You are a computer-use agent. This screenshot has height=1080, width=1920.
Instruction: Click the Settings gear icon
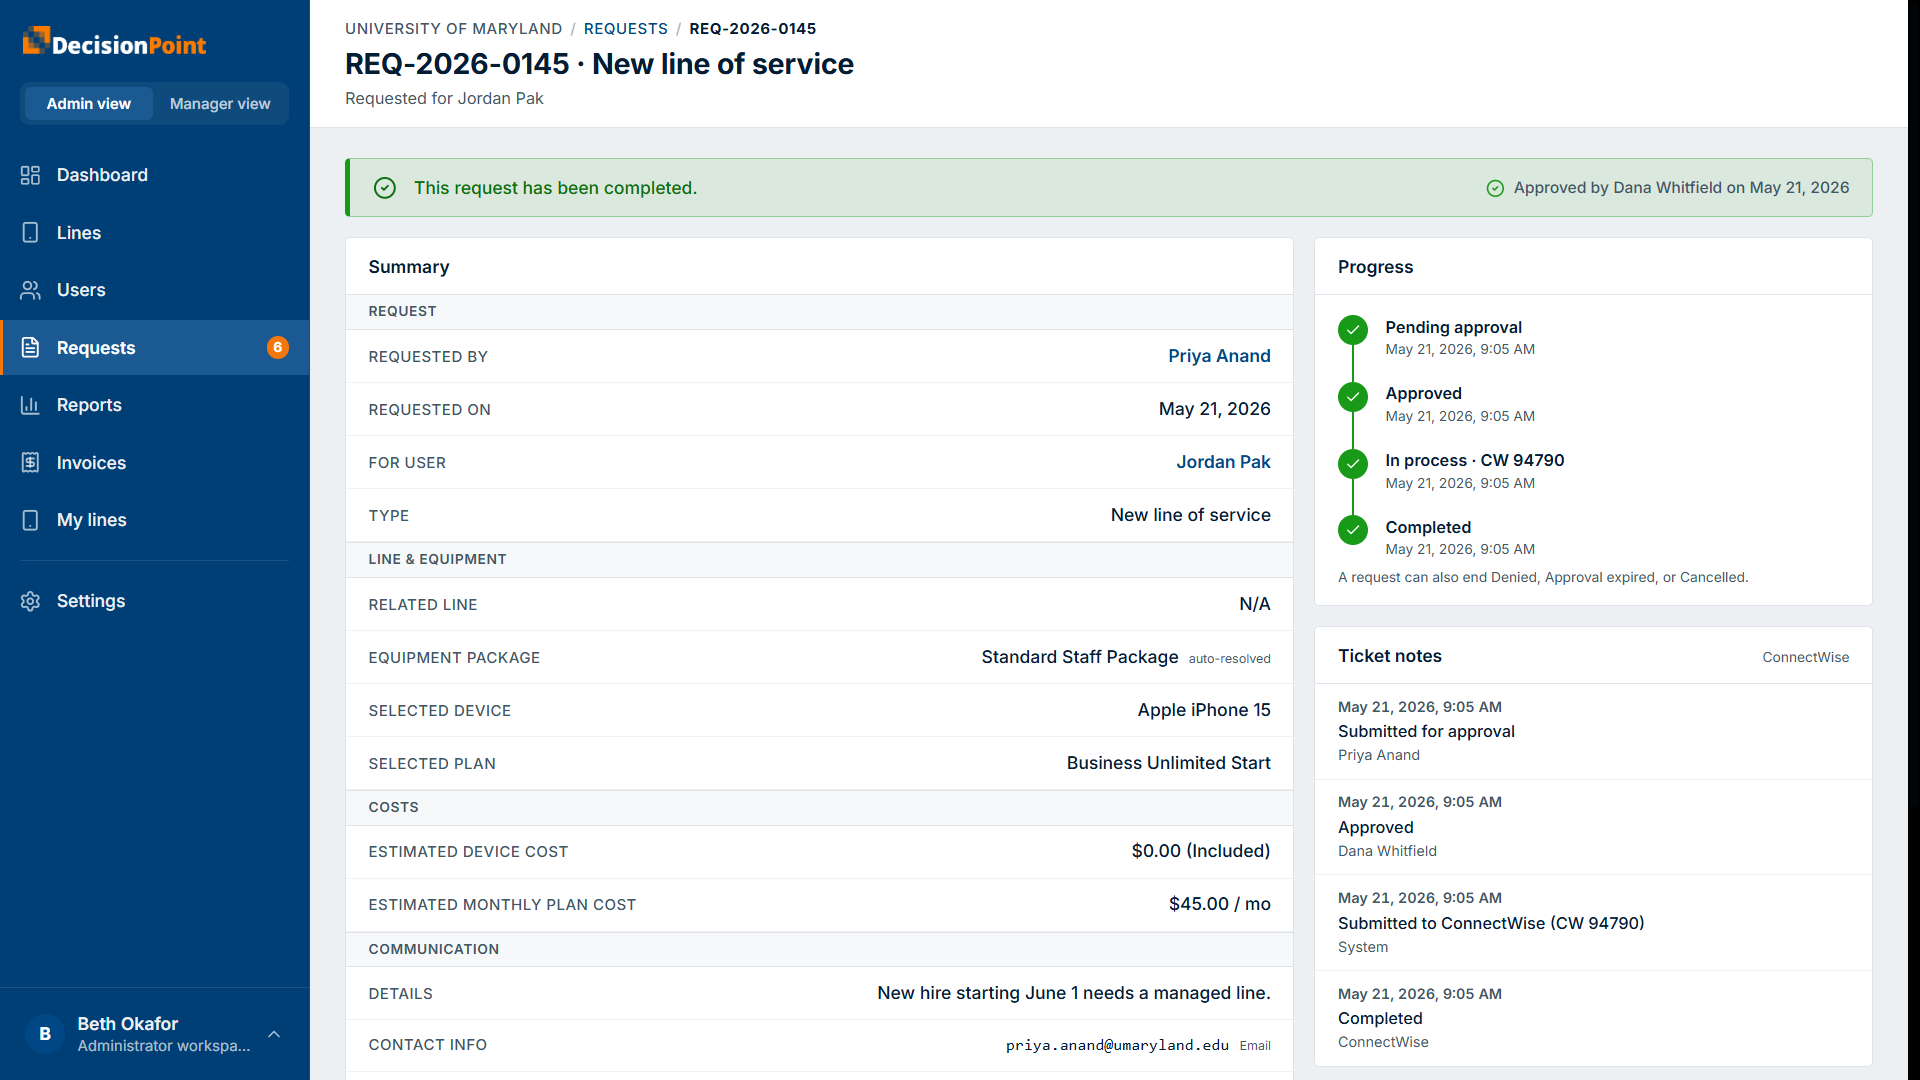pos(30,601)
